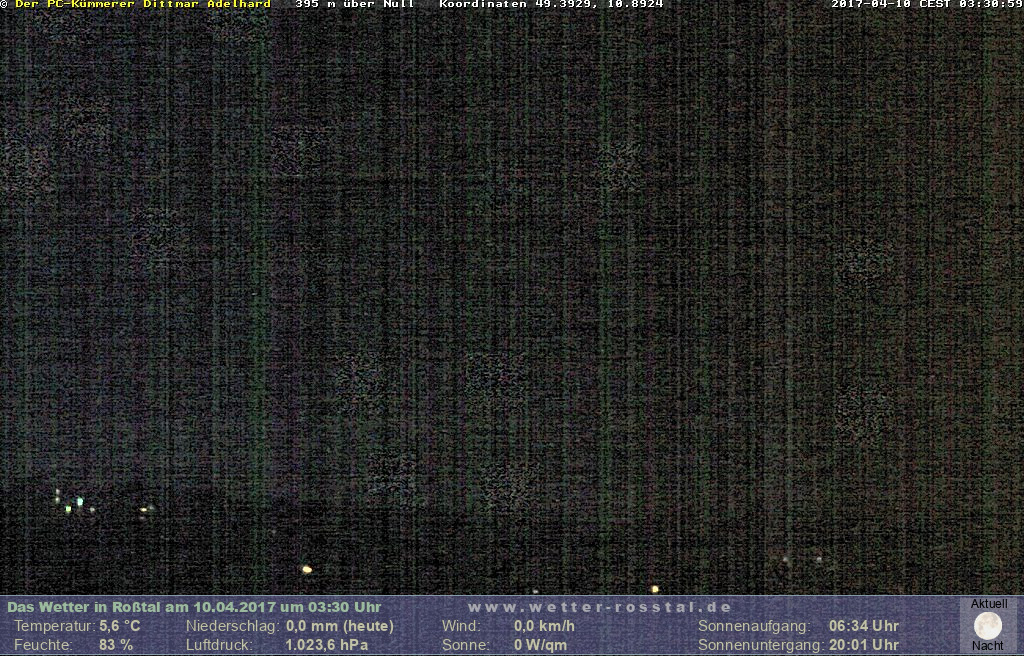Click the Koordinaten 49.3929, 10.8924 text
This screenshot has height=656, width=1024.
coord(551,4)
